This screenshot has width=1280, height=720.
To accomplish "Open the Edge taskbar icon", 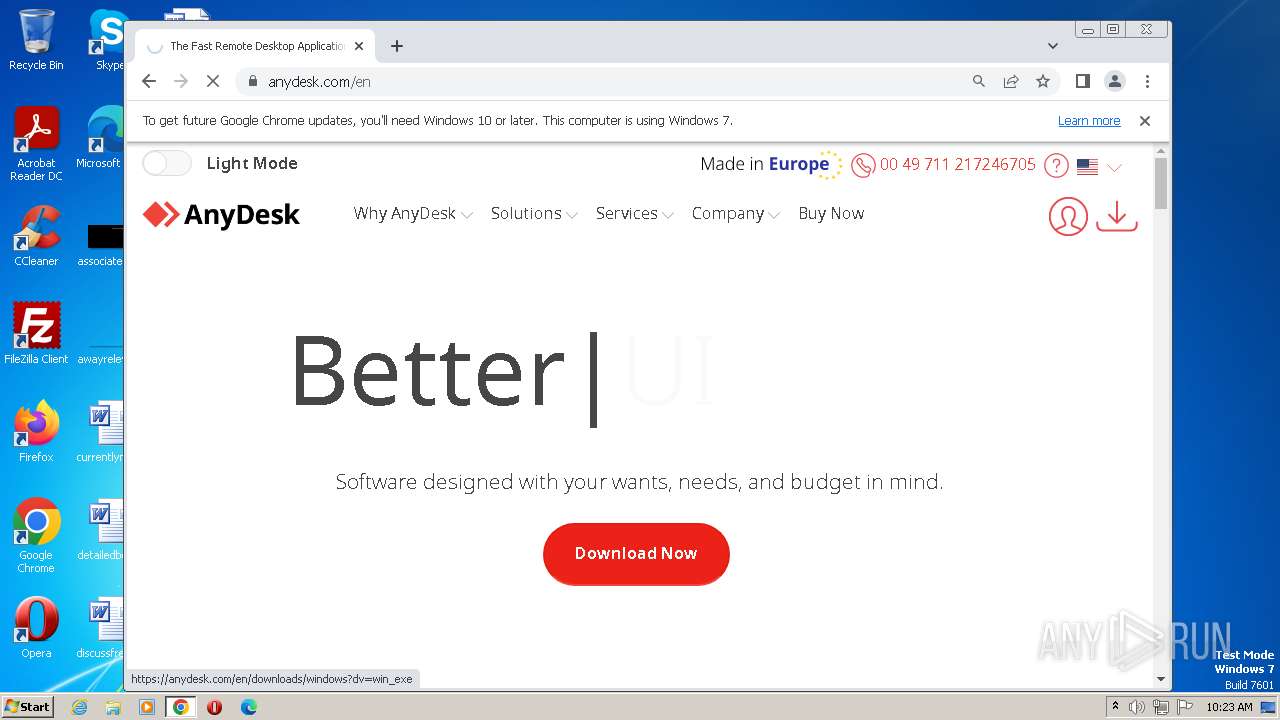I will [248, 707].
